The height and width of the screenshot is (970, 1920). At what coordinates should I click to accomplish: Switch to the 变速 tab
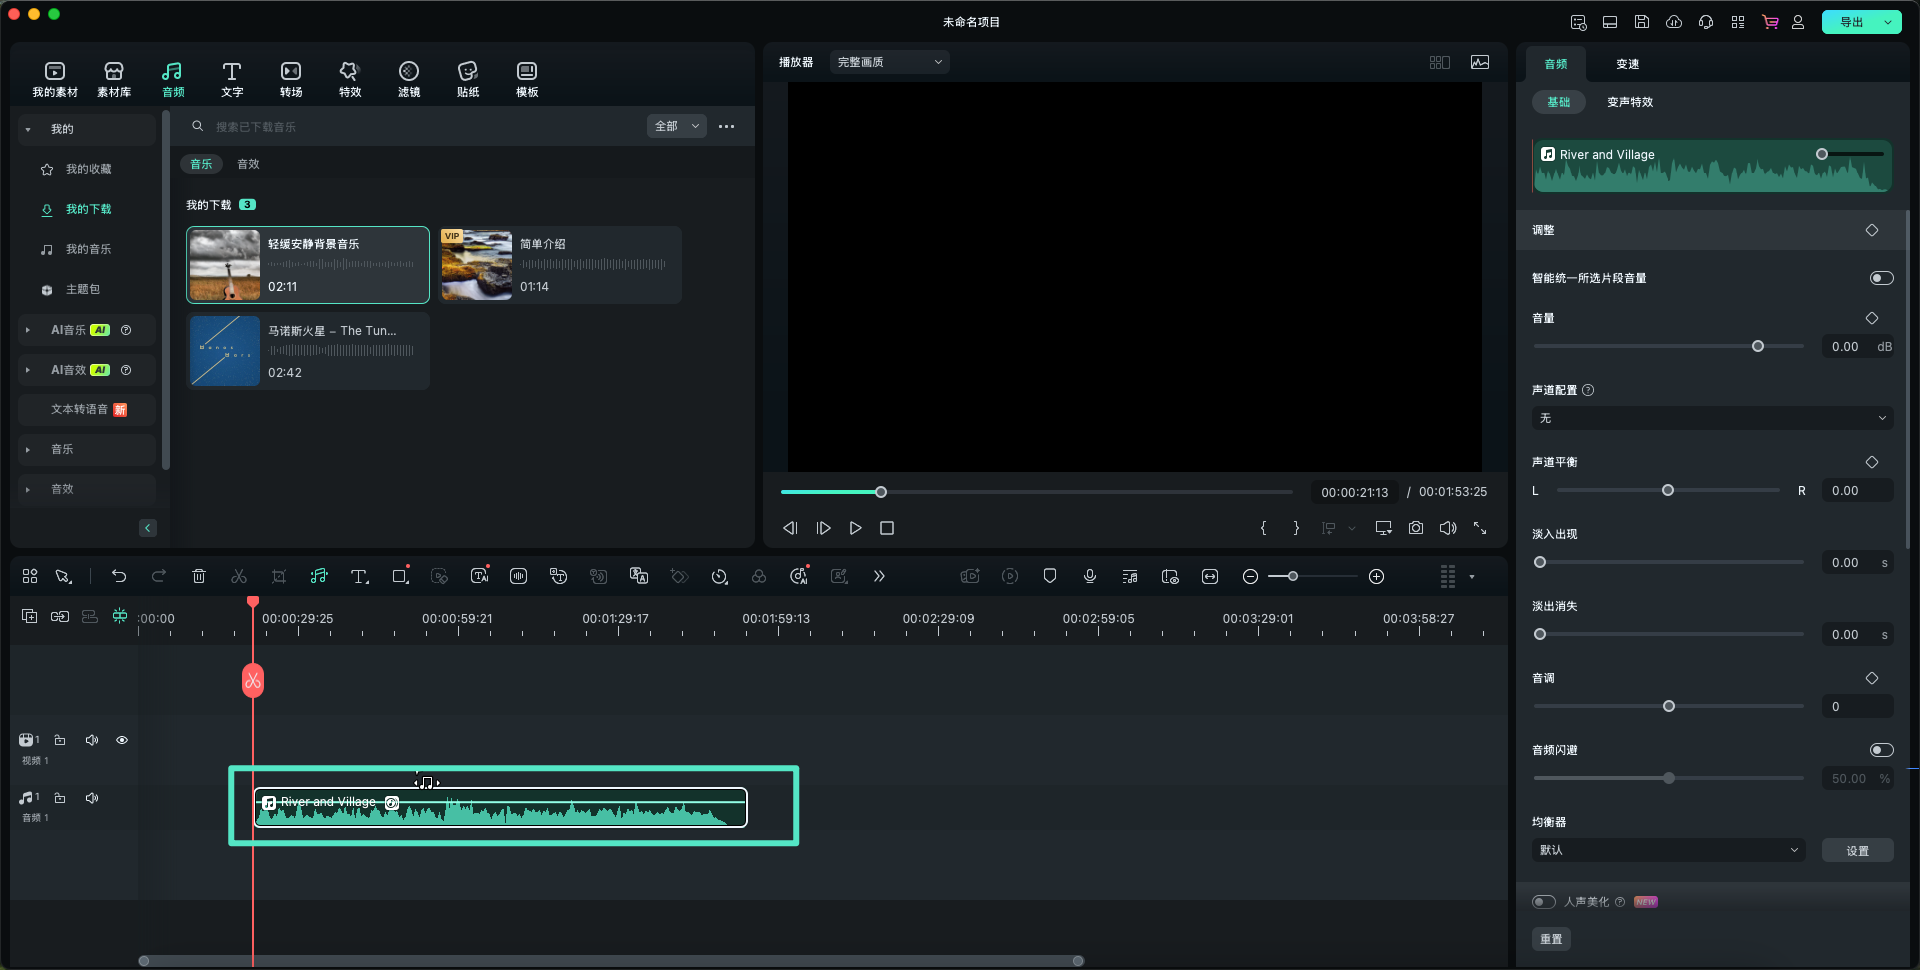coord(1627,64)
